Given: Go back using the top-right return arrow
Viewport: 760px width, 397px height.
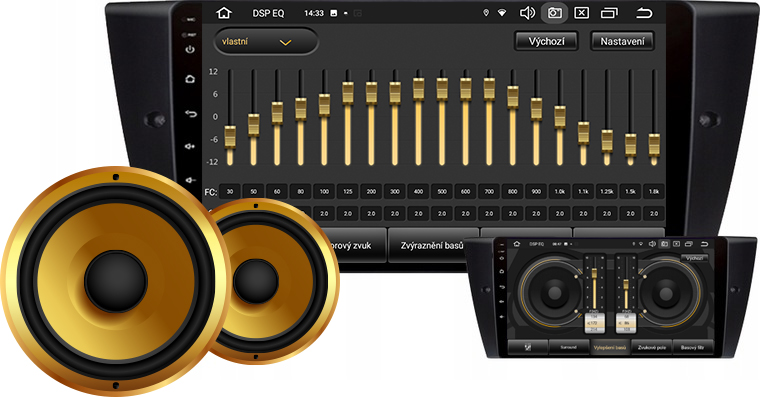Looking at the screenshot, I should pos(644,13).
